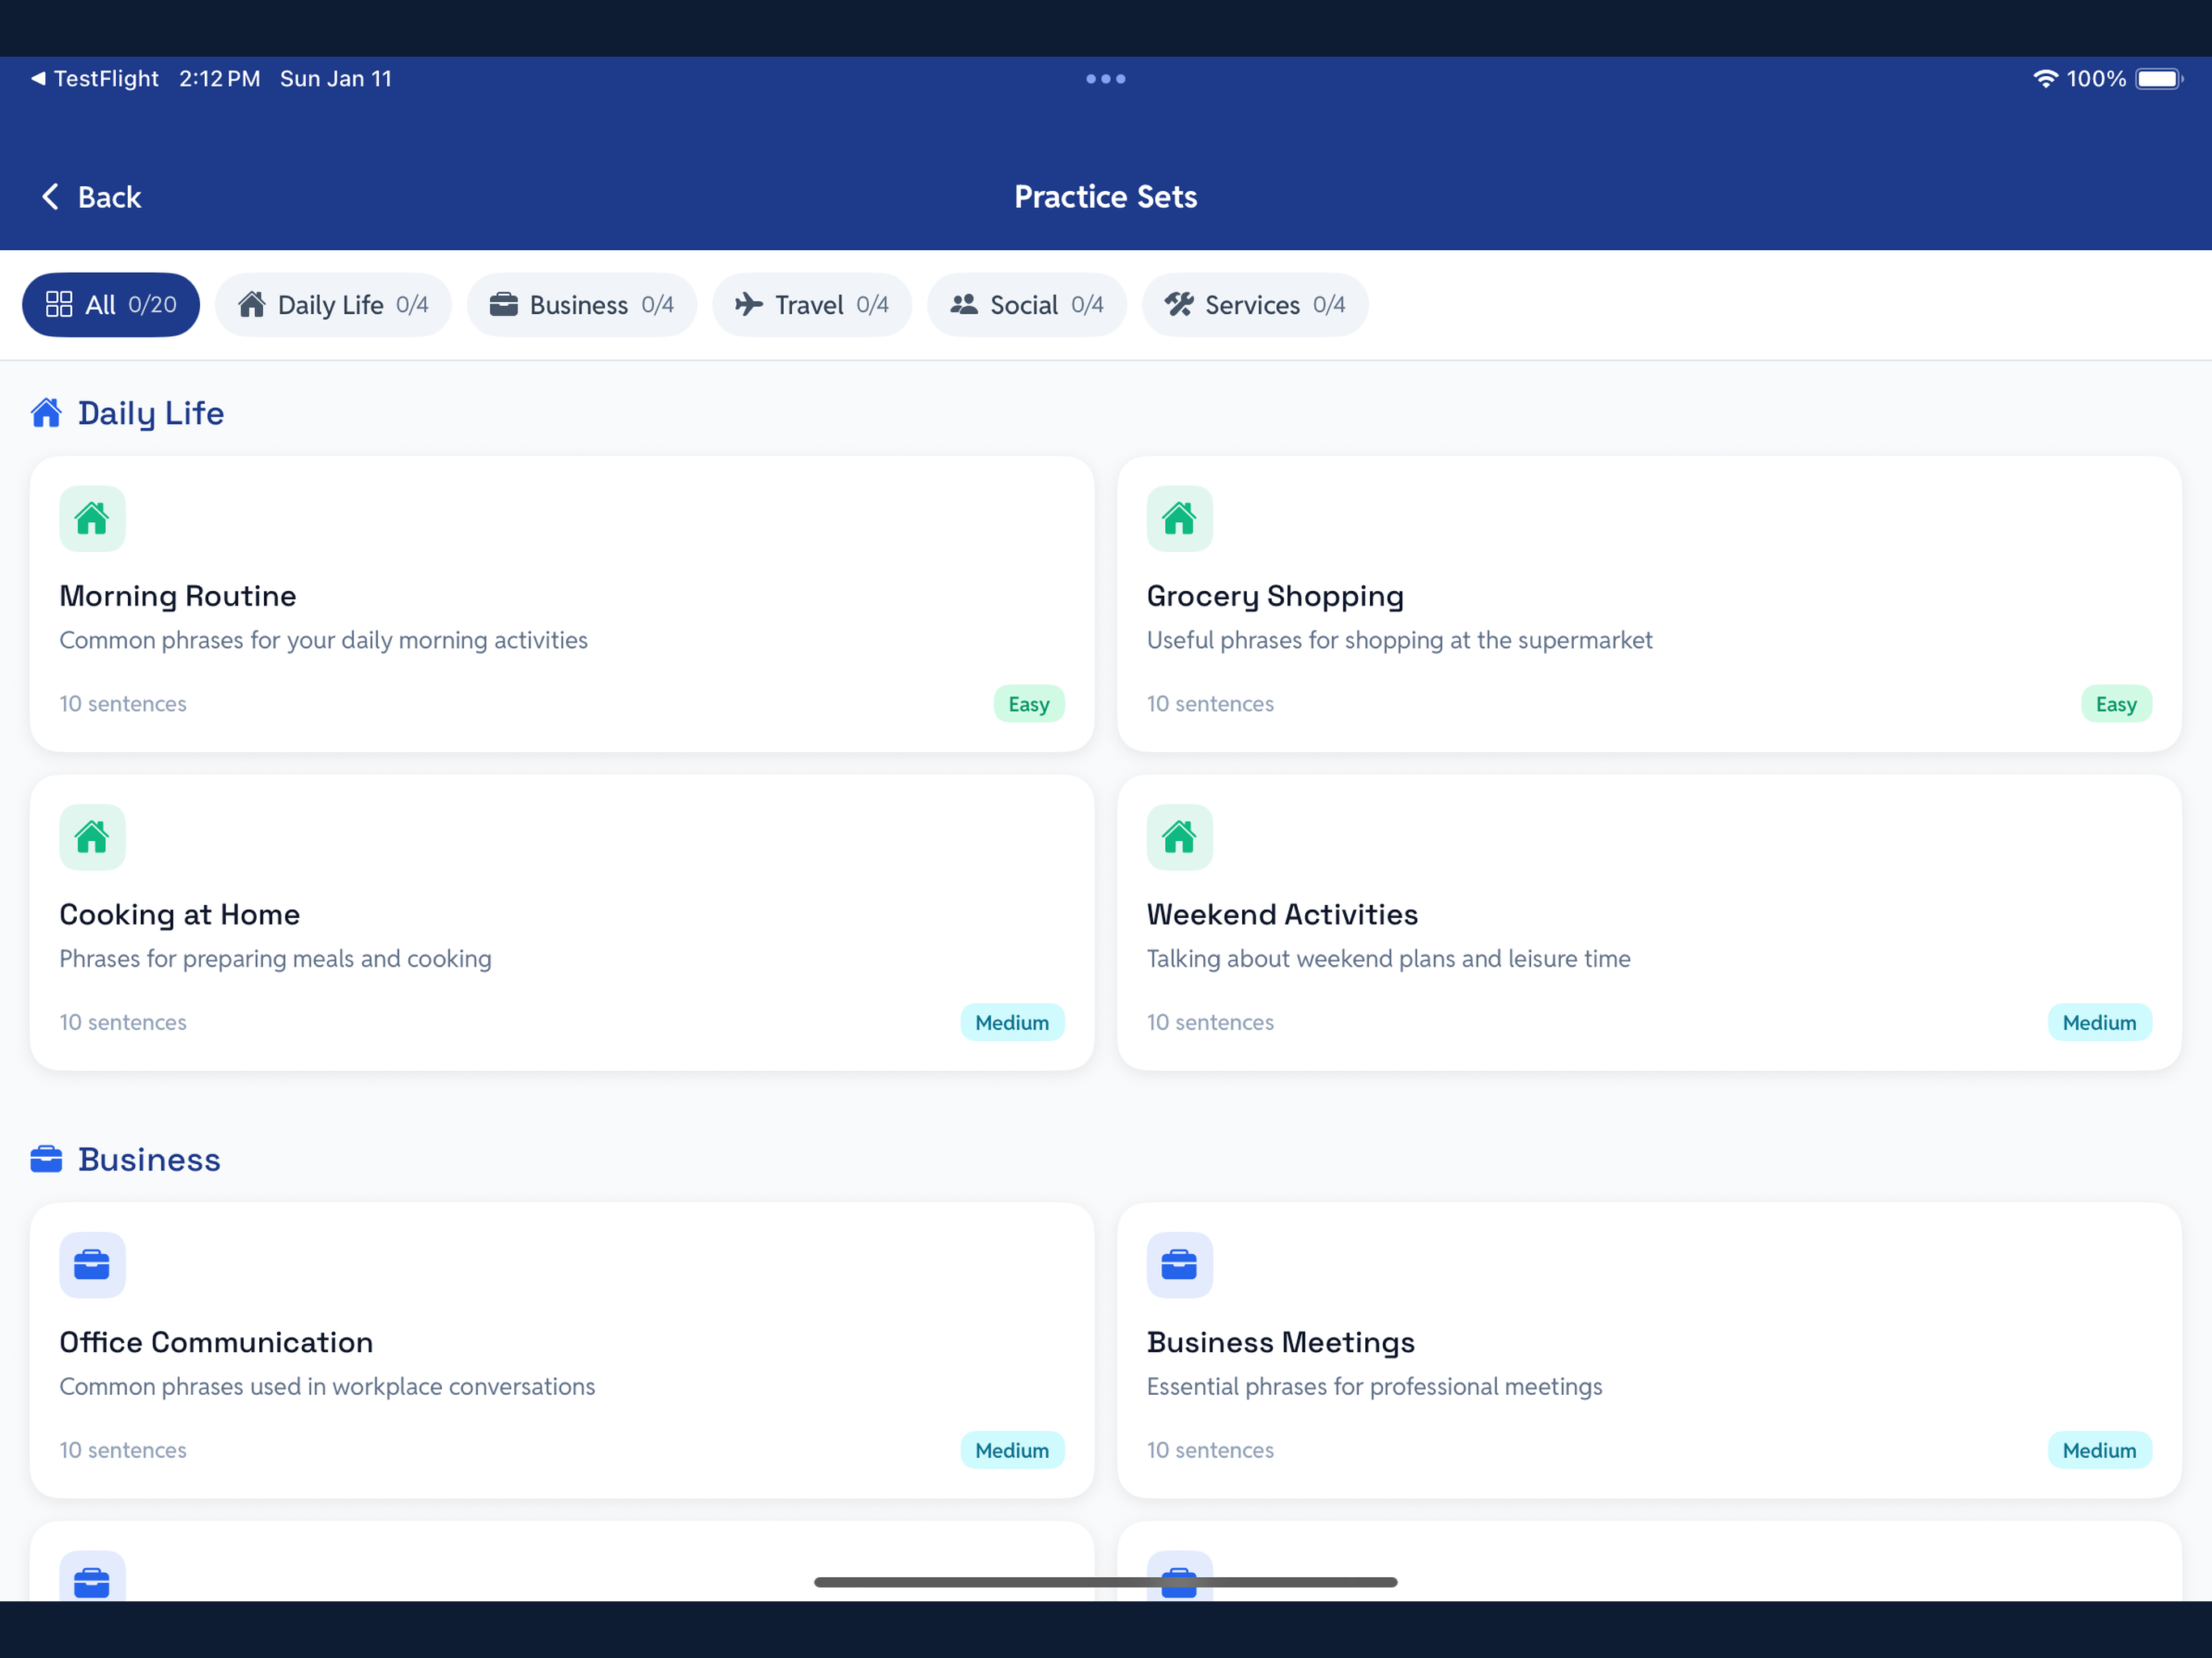Click Grocery Shopping's Easy difficulty badge
The image size is (2212, 1658).
[2116, 704]
